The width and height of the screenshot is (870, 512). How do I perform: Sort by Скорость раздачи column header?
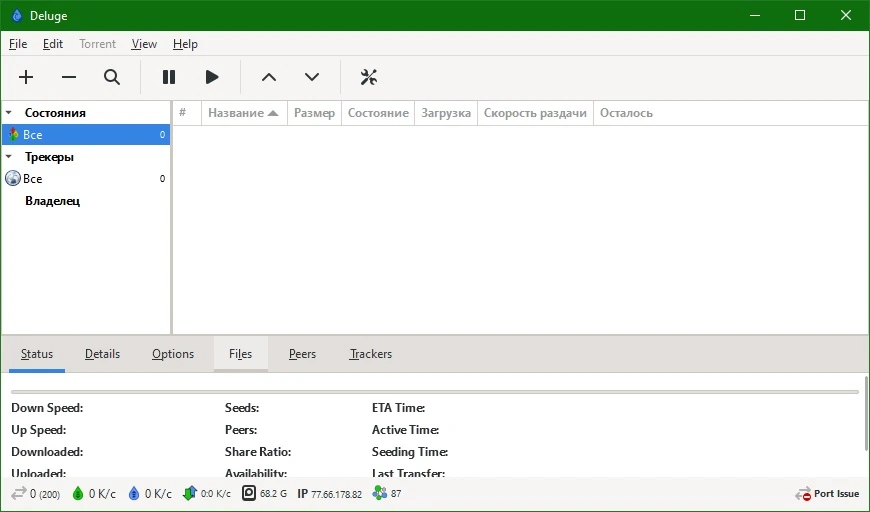point(535,113)
